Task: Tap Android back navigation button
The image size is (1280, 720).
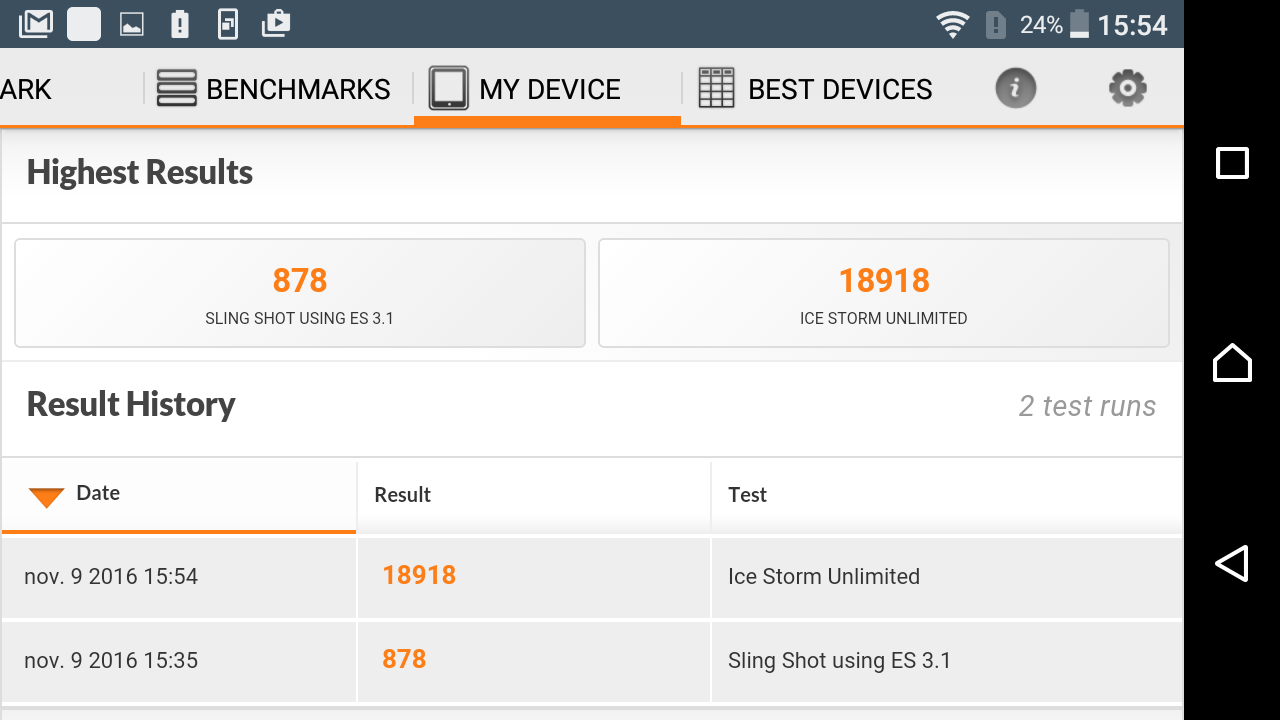Action: [x=1232, y=563]
